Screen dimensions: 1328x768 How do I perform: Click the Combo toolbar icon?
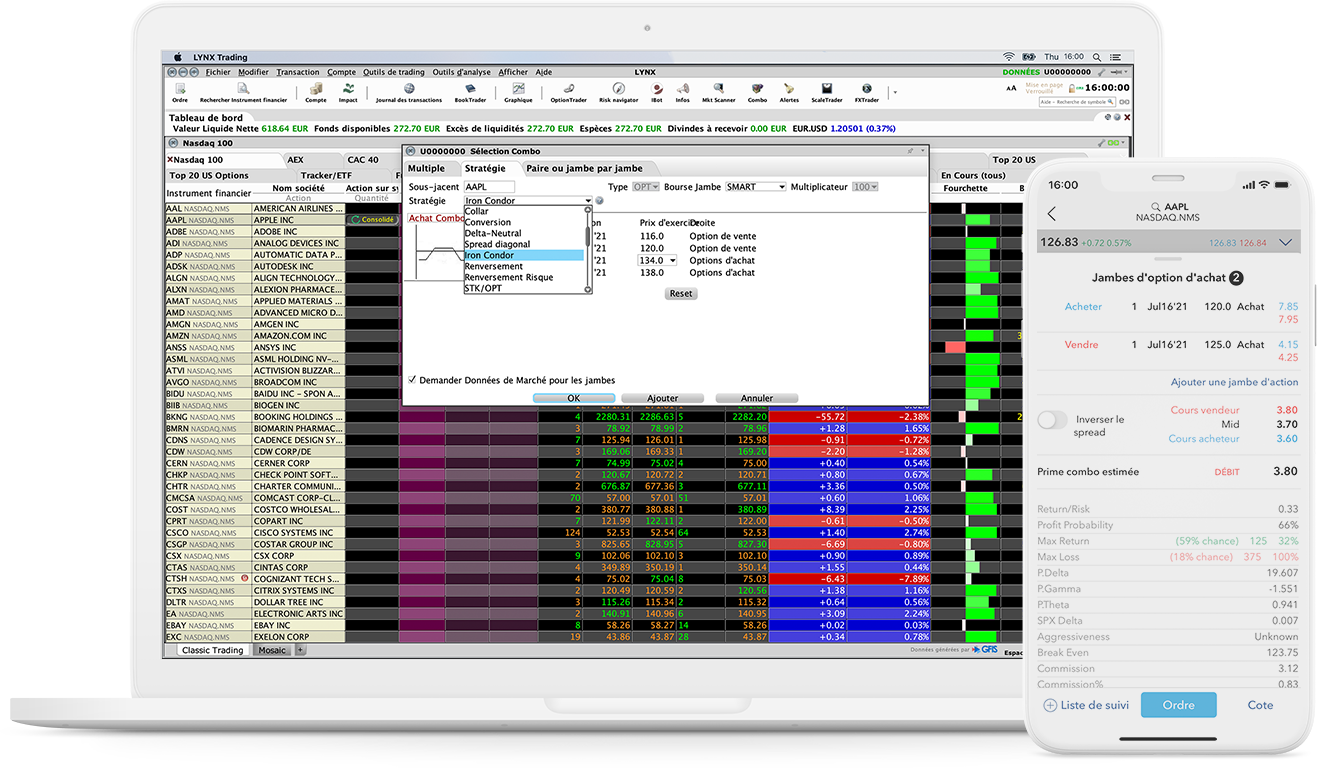point(757,93)
